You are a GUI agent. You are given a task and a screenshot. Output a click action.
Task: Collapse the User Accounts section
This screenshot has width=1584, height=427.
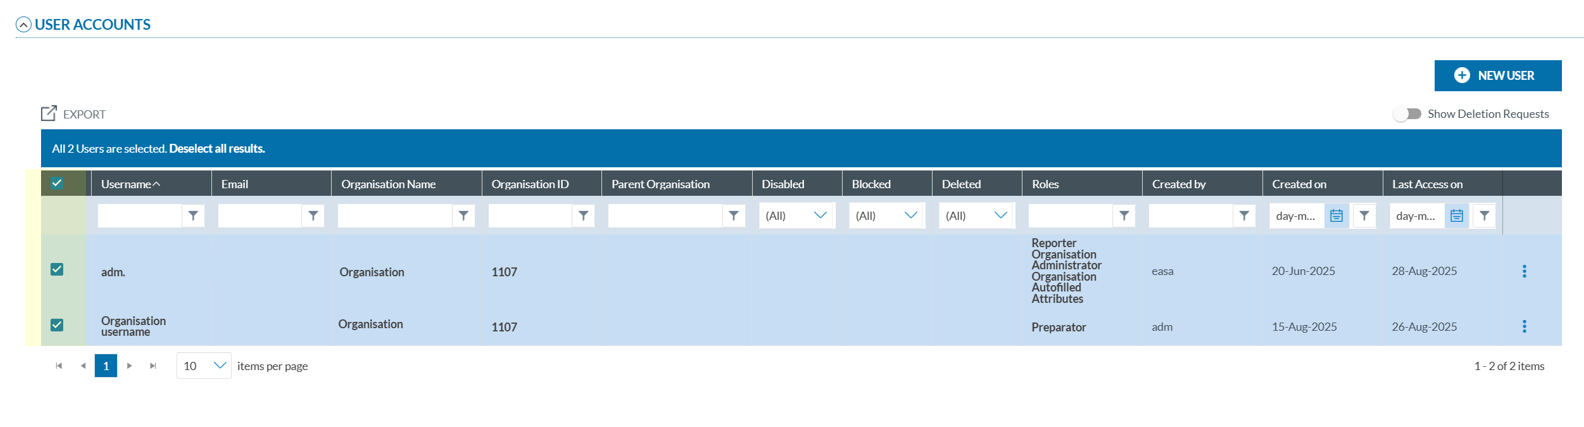(x=23, y=25)
